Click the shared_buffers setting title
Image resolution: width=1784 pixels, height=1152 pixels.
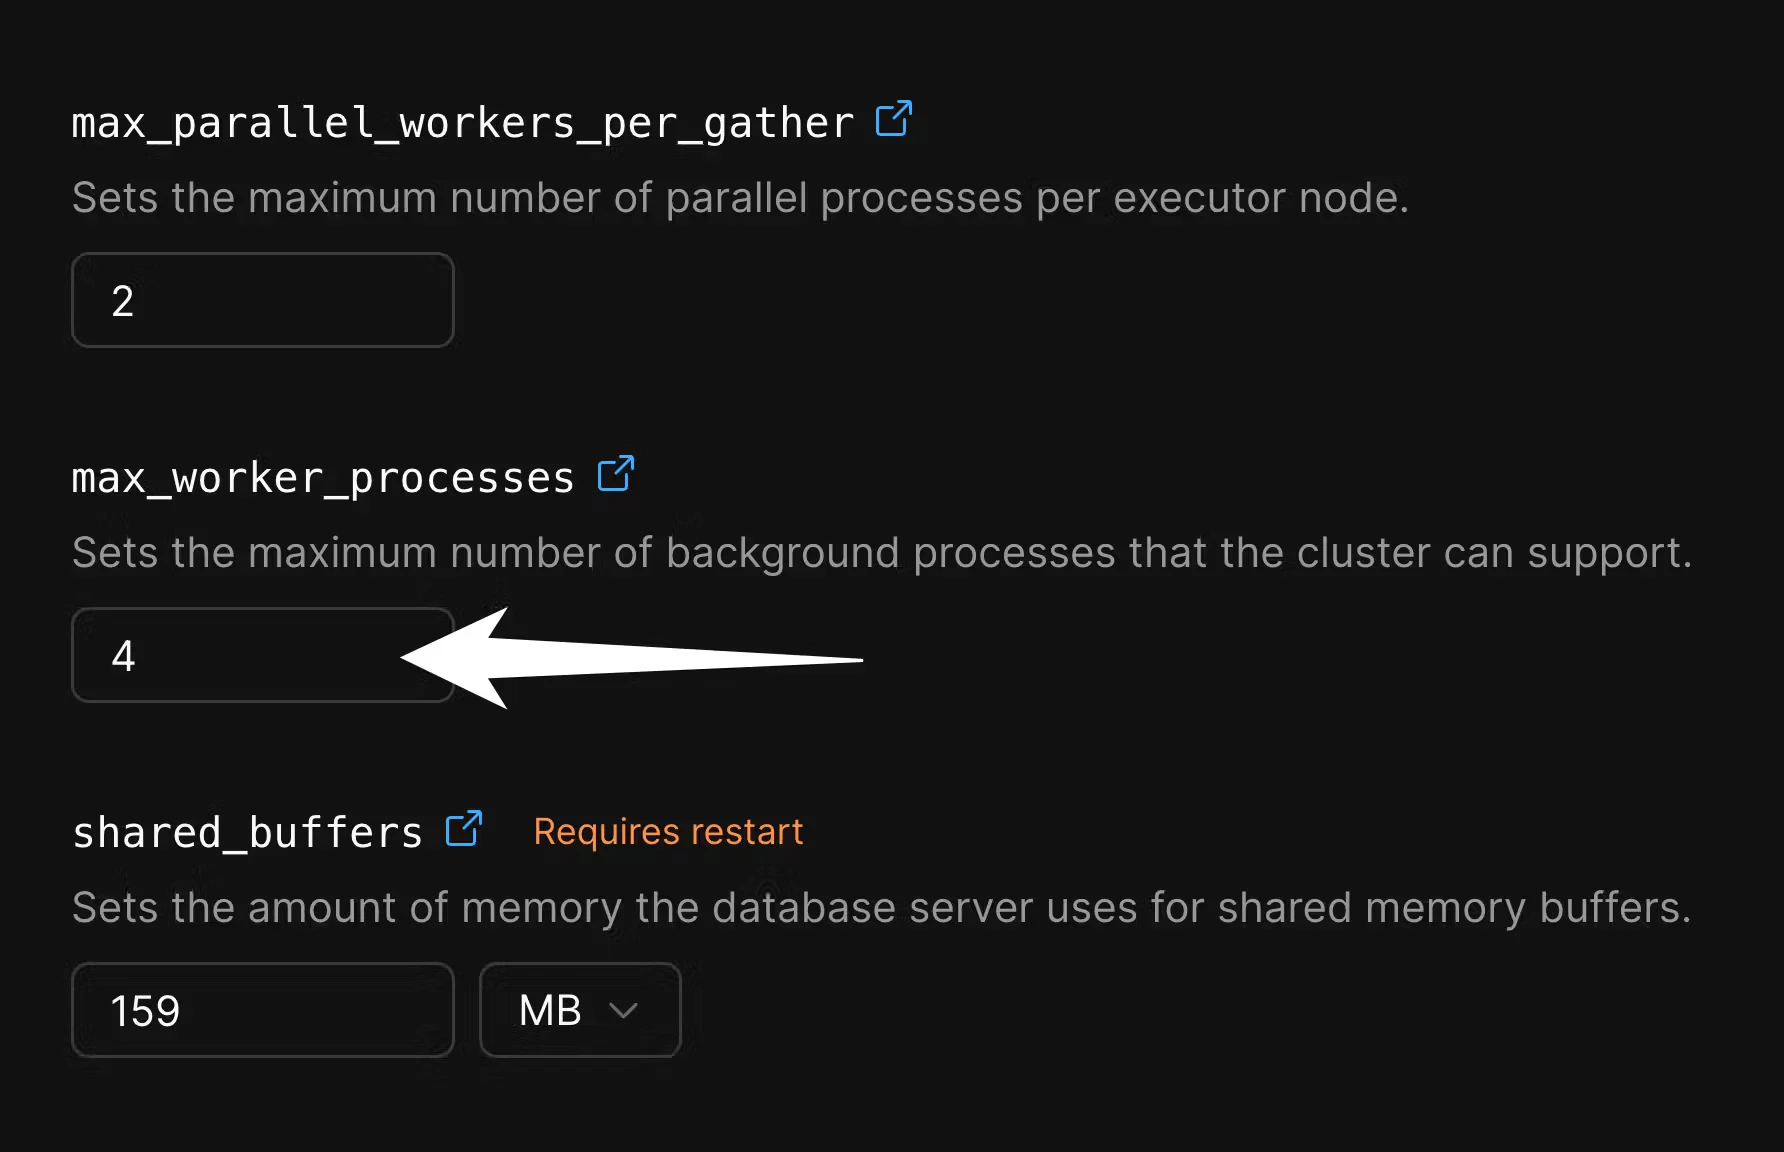[x=246, y=831]
